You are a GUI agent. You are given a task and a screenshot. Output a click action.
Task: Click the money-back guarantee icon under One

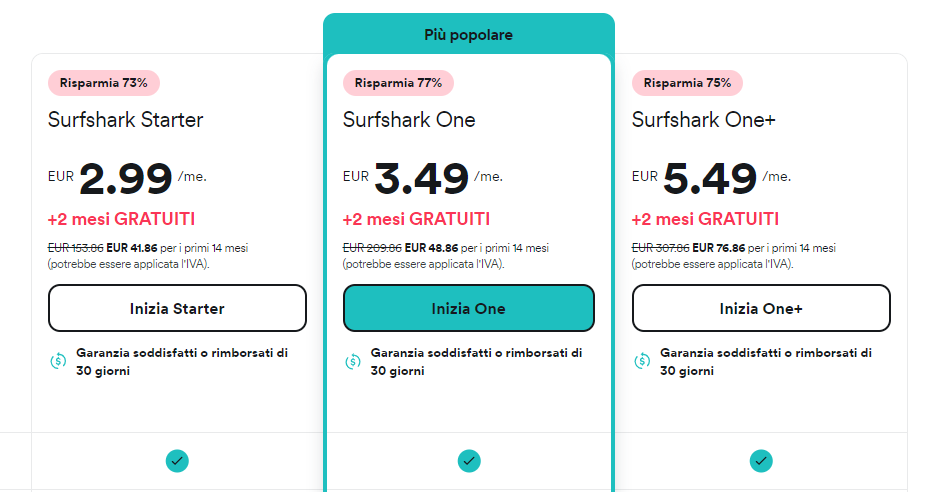[353, 361]
